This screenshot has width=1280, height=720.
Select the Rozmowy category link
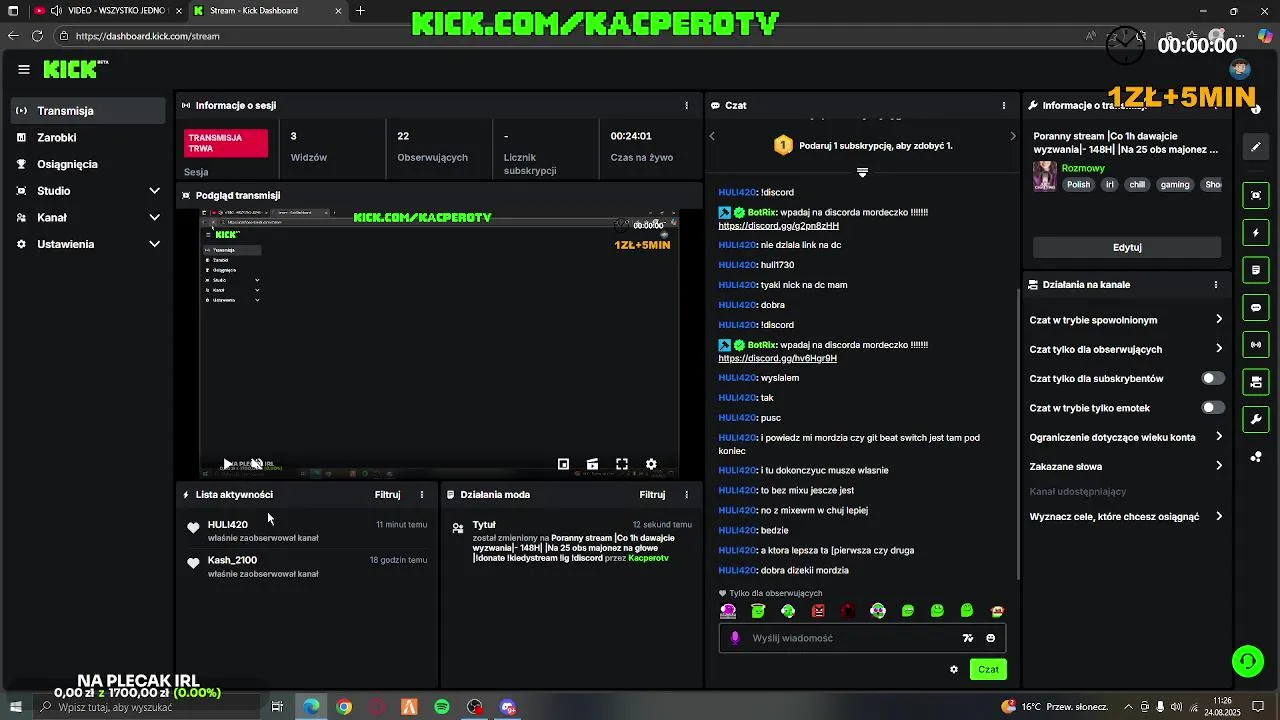click(x=1083, y=168)
